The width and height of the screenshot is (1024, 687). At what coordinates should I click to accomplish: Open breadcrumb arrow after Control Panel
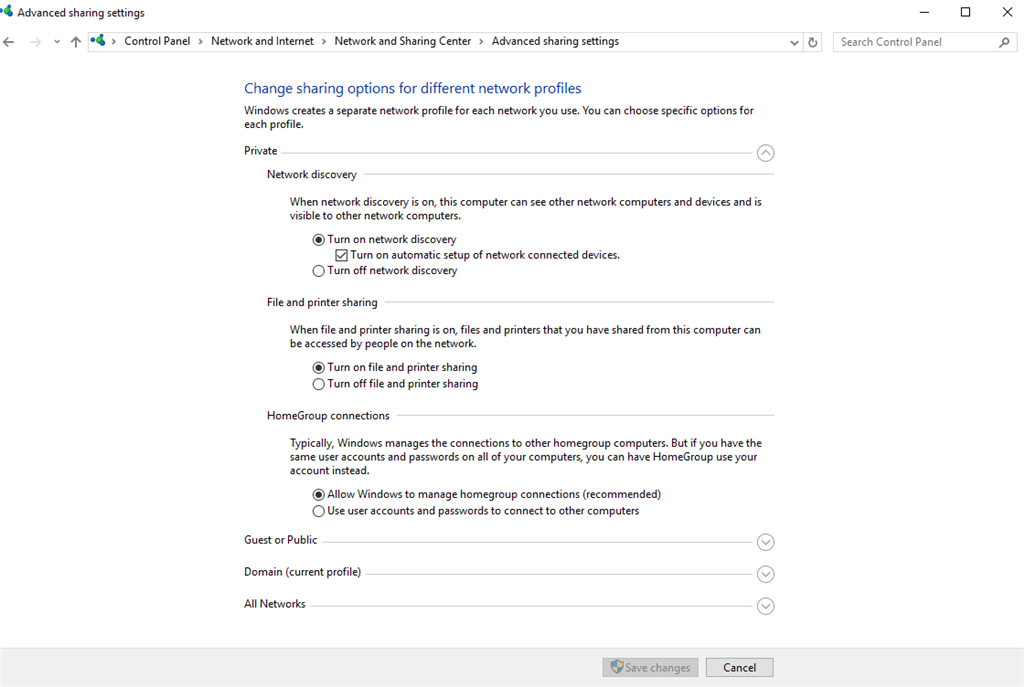pyautogui.click(x=200, y=42)
